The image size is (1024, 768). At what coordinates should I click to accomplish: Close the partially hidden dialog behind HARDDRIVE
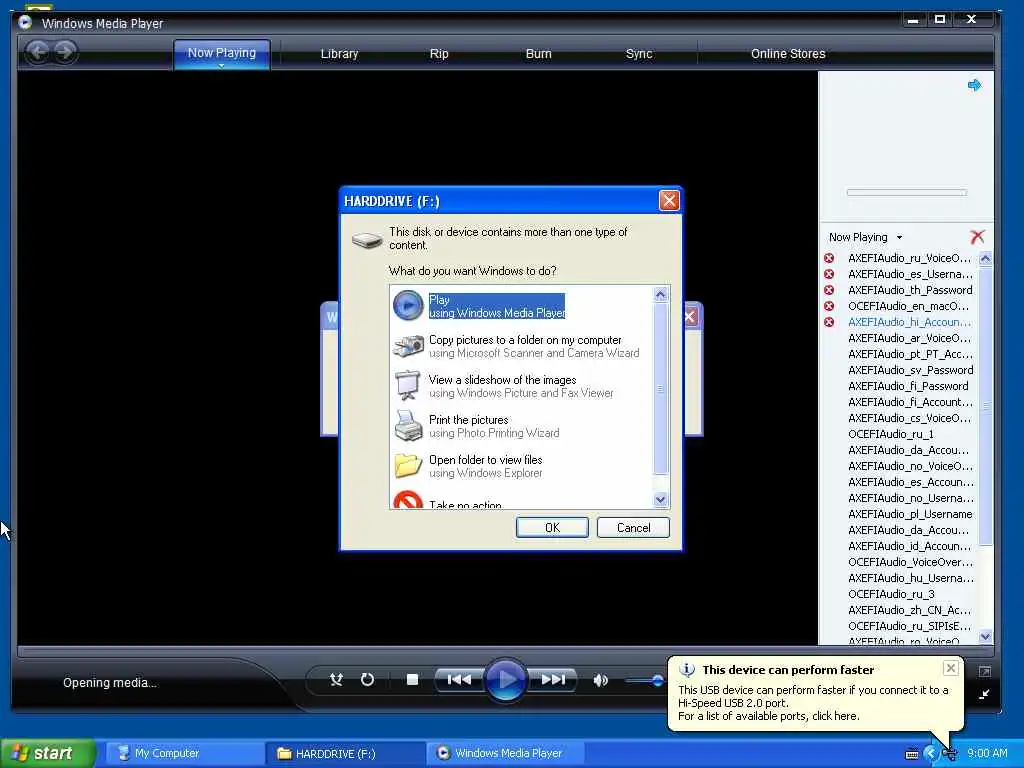(691, 317)
